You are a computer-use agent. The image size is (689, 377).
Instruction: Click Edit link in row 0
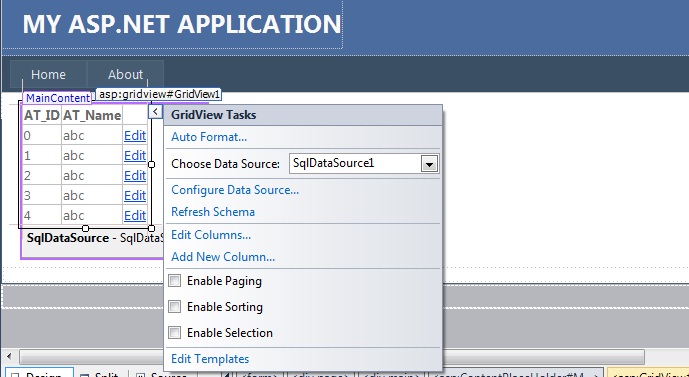[x=135, y=136]
